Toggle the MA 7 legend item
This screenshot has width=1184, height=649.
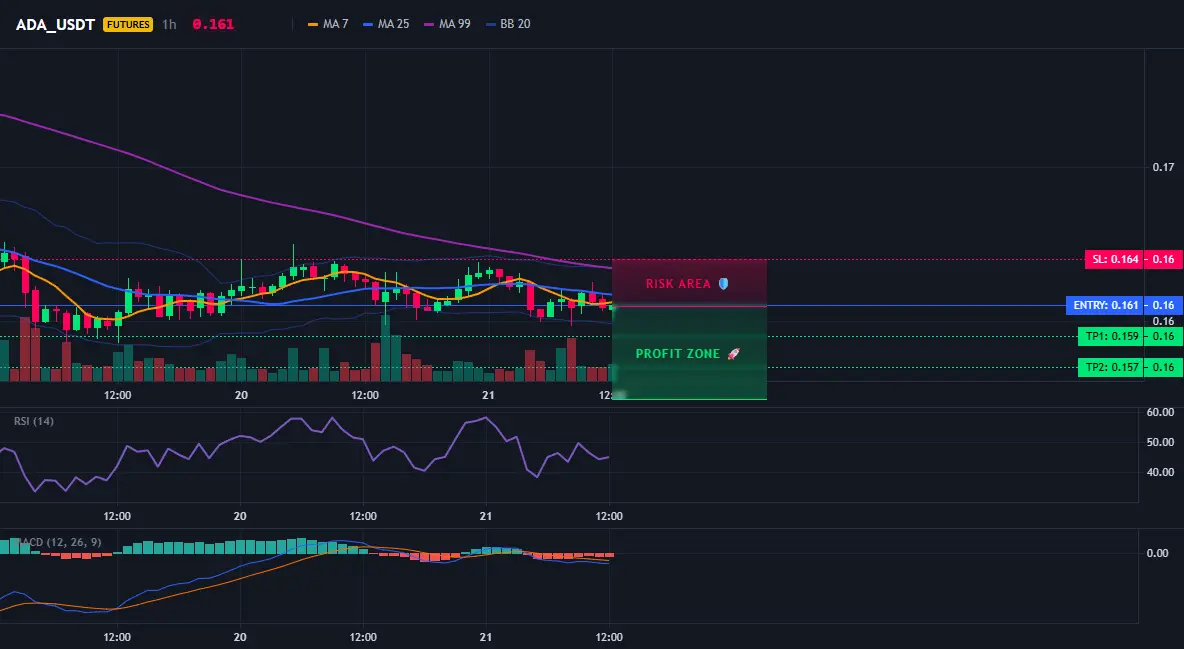328,24
